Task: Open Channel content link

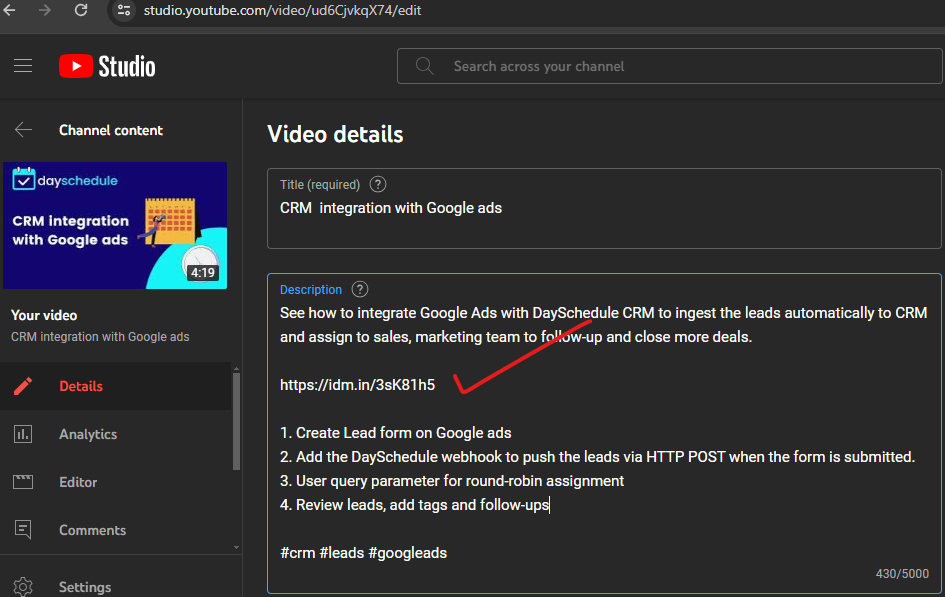Action: click(x=111, y=130)
